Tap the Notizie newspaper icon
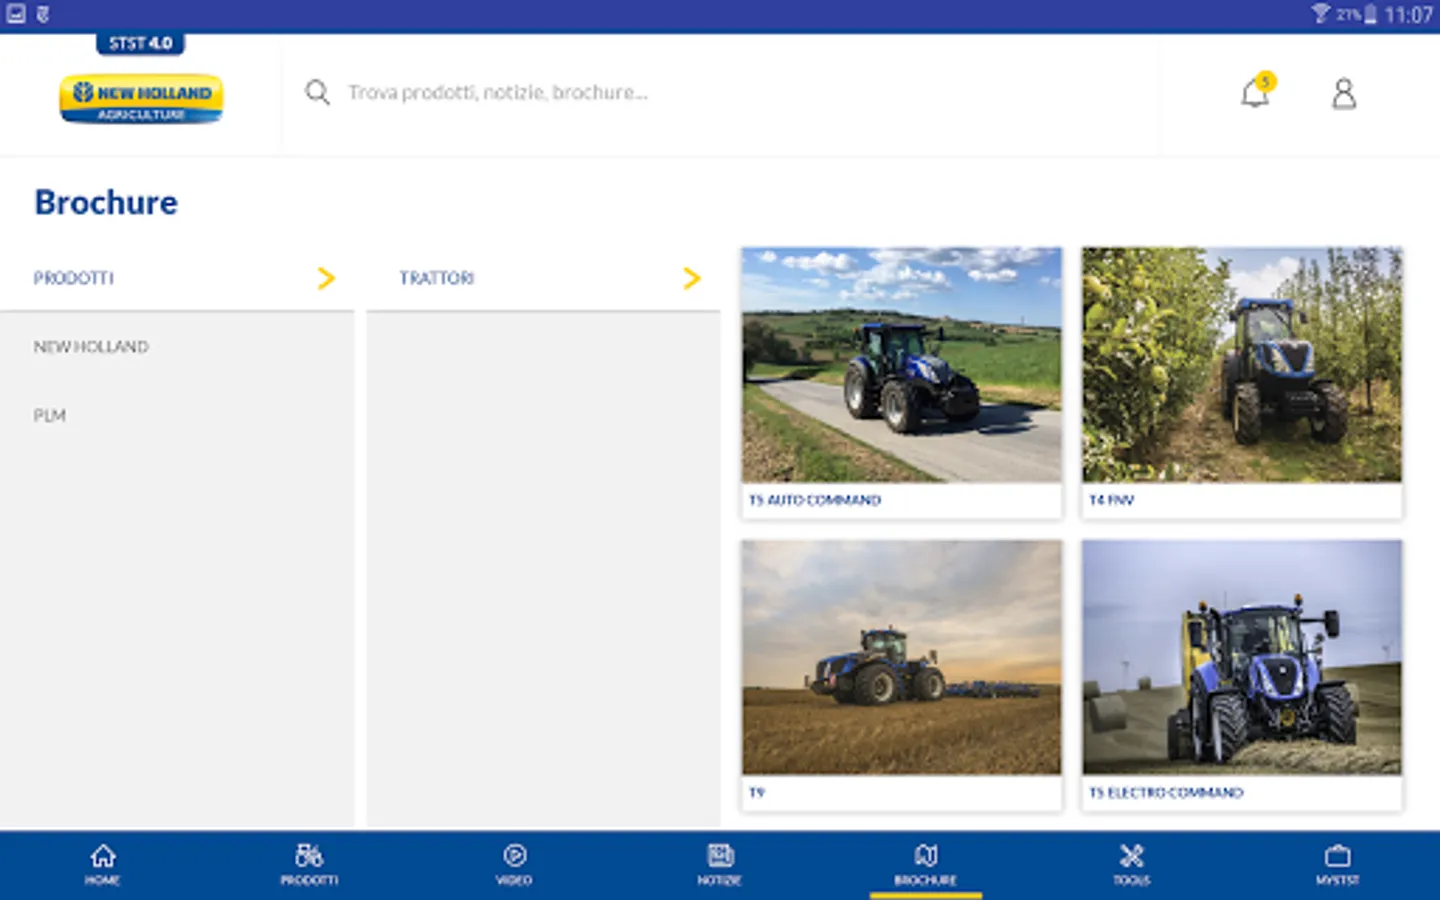1440x900 pixels. [720, 856]
